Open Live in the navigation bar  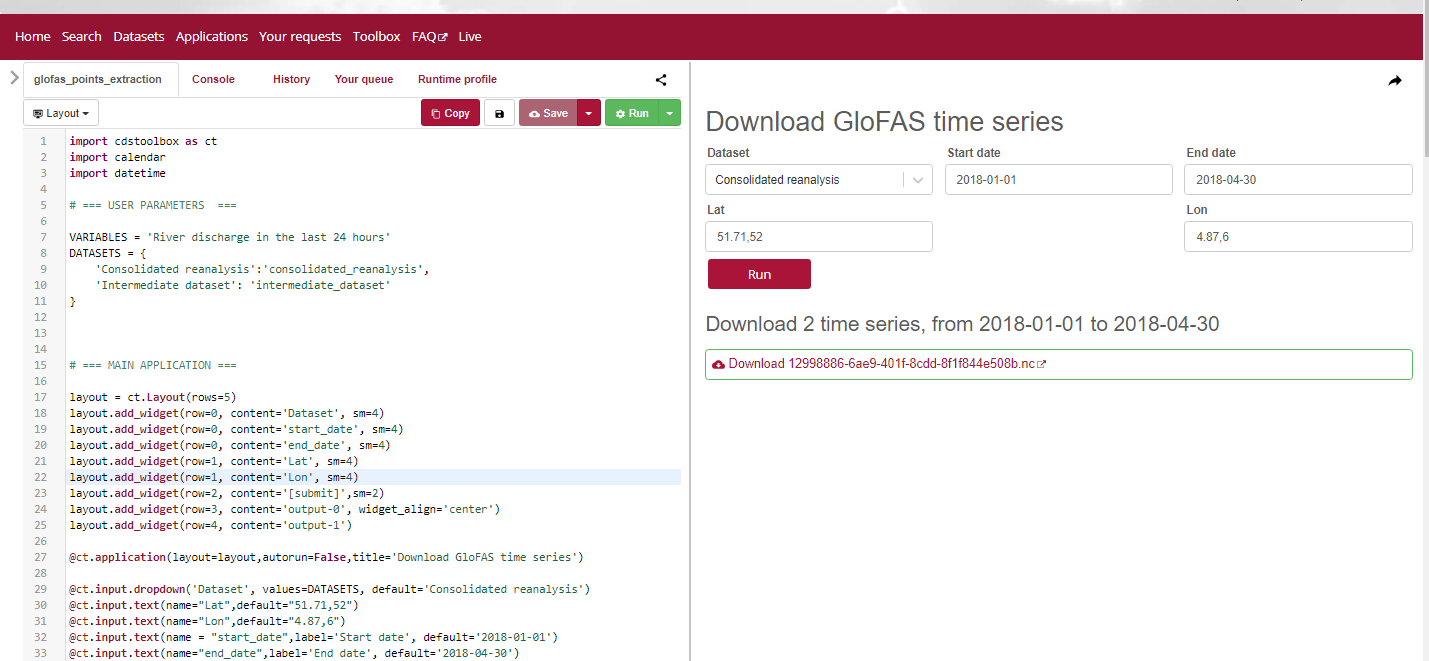470,36
